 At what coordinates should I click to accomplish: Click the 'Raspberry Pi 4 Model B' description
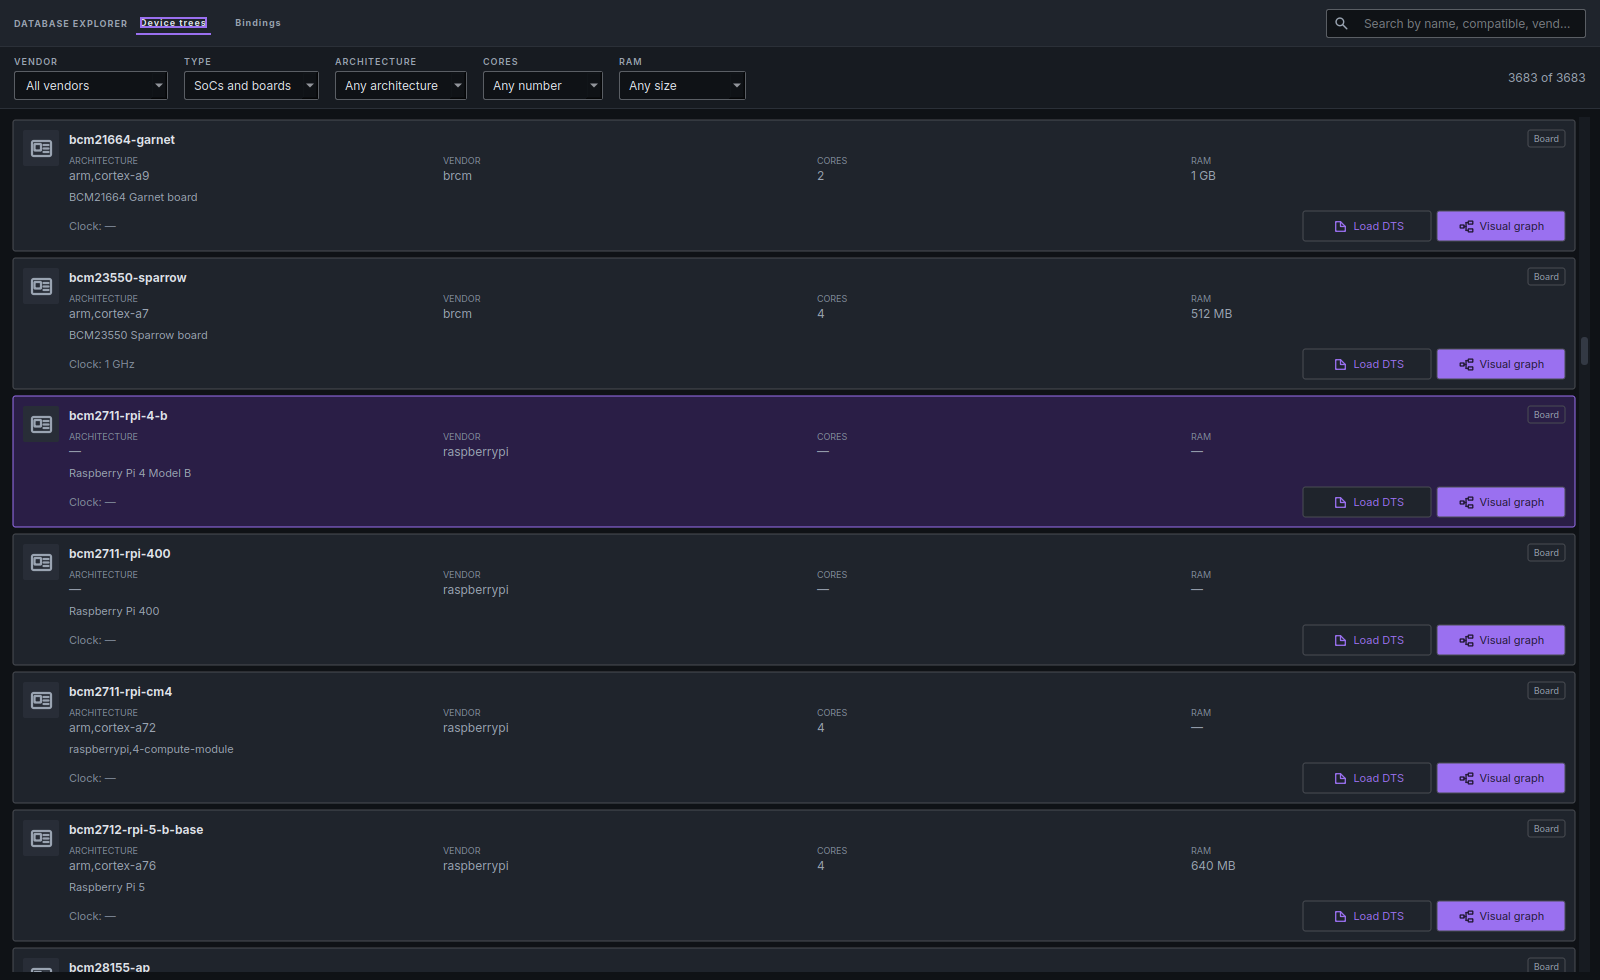(x=130, y=473)
